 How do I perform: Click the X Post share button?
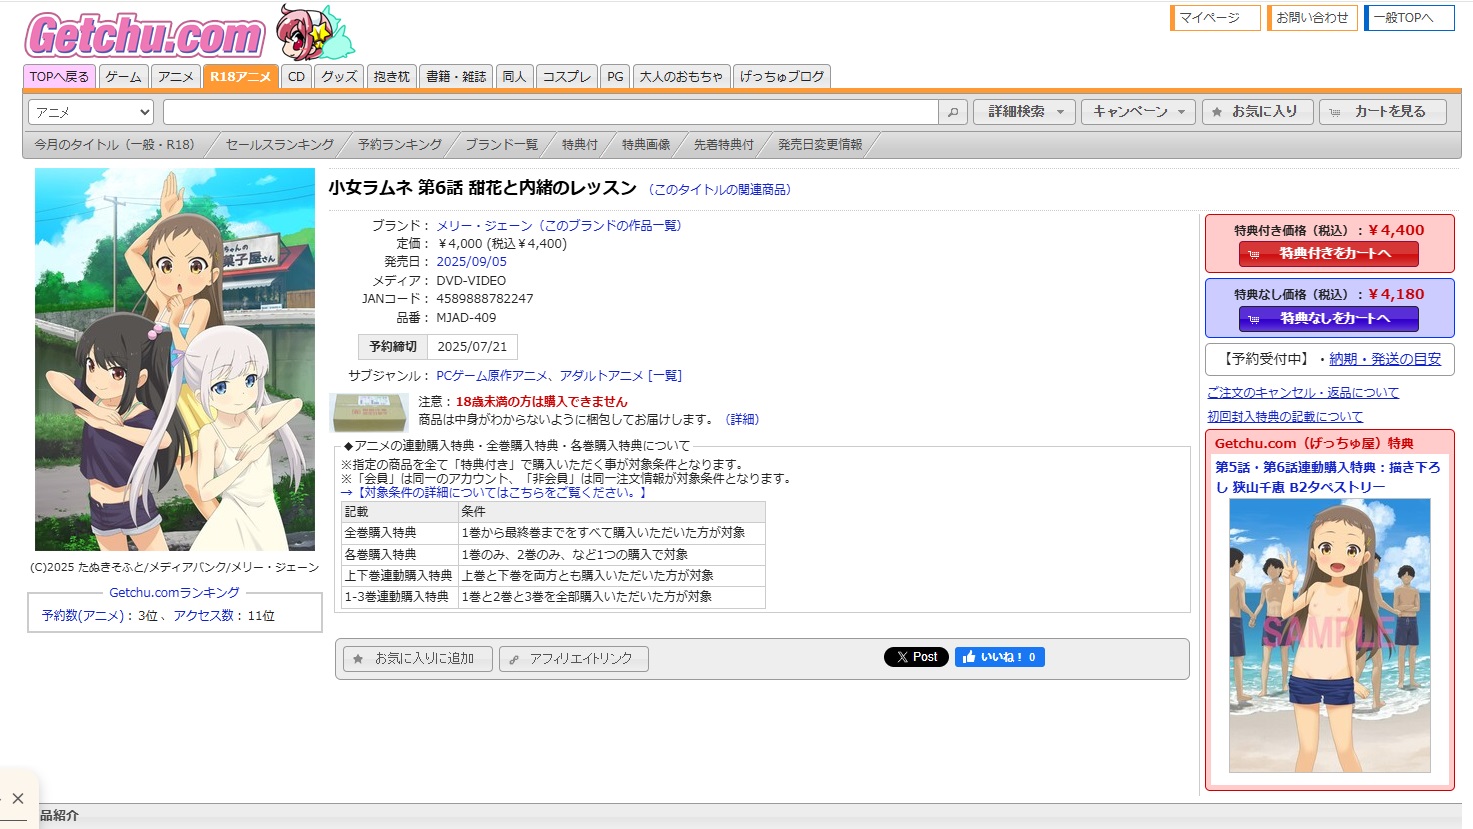(916, 657)
